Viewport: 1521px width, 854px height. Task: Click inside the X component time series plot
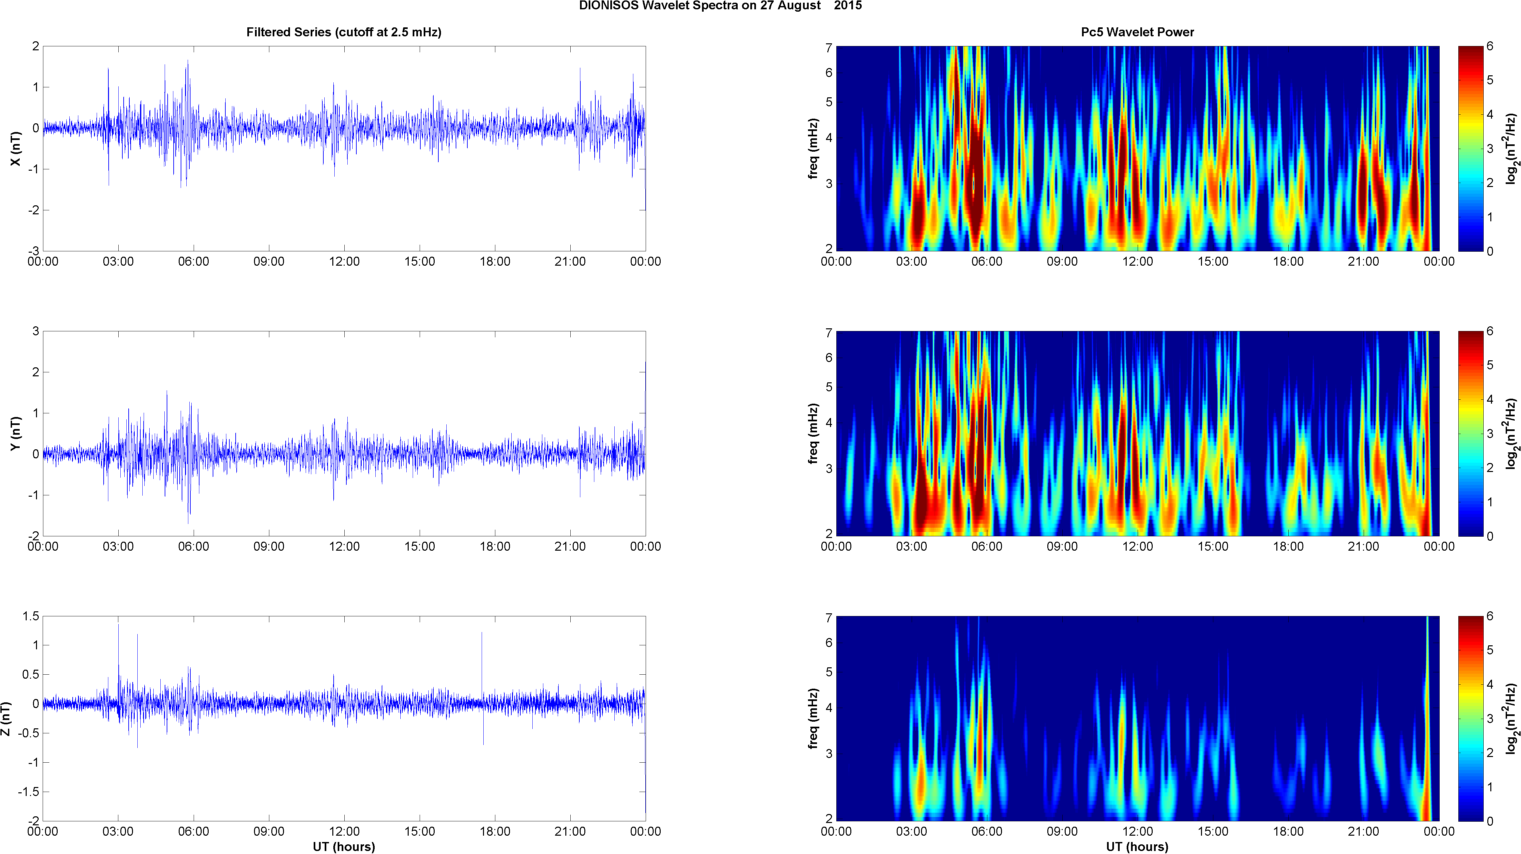pos(344,148)
